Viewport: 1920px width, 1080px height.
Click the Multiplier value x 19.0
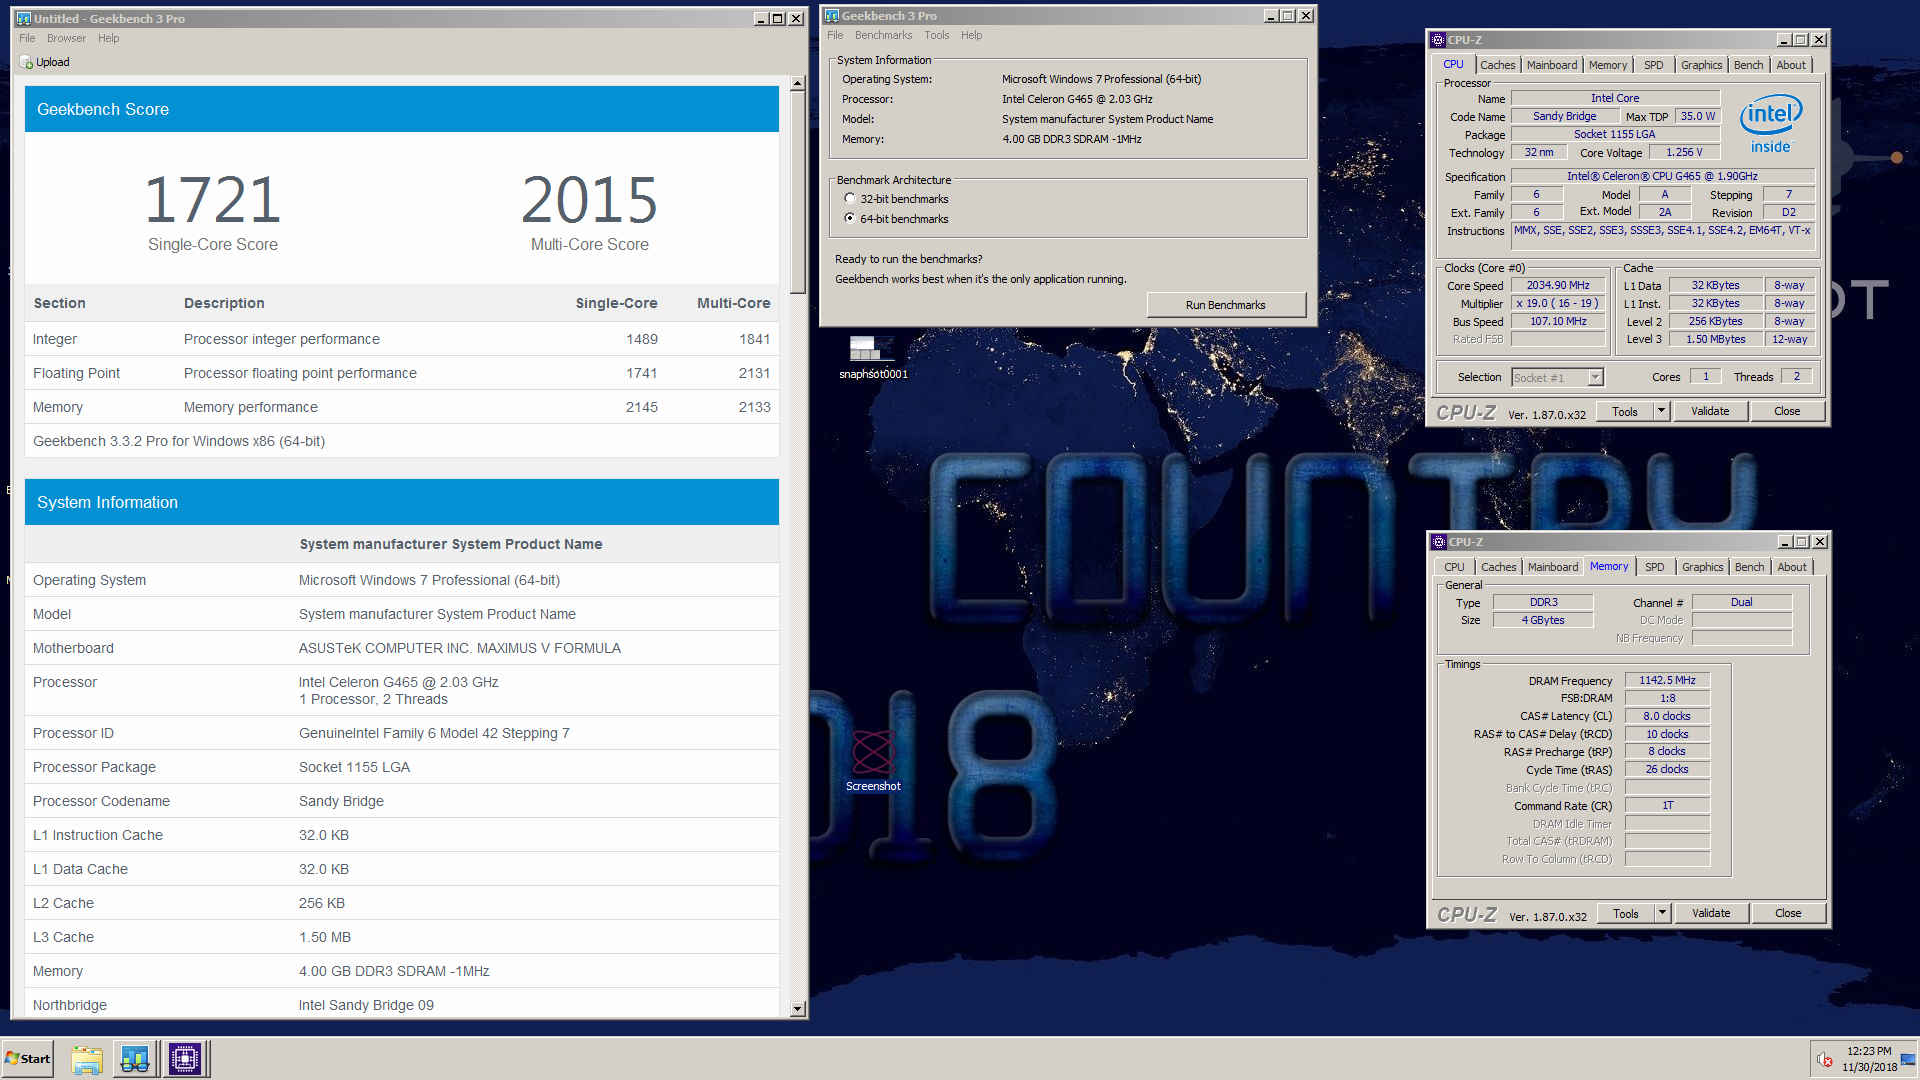(1557, 304)
